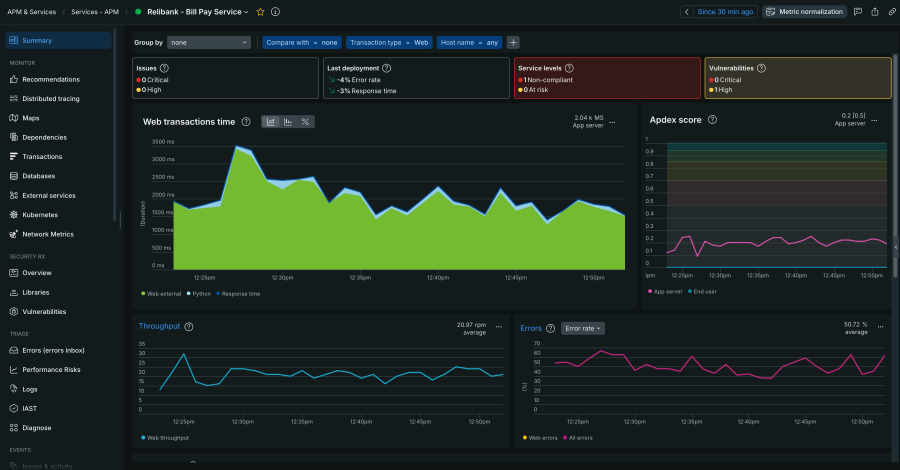Screen dimensions: 900x470
Task: Open the service info icon beside the star
Action: pyautogui.click(x=276, y=11)
